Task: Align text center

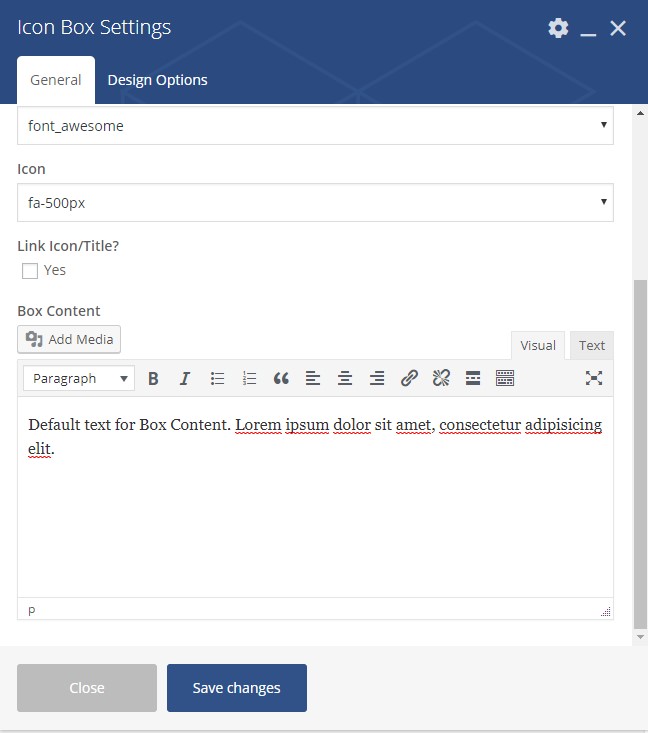Action: [345, 378]
